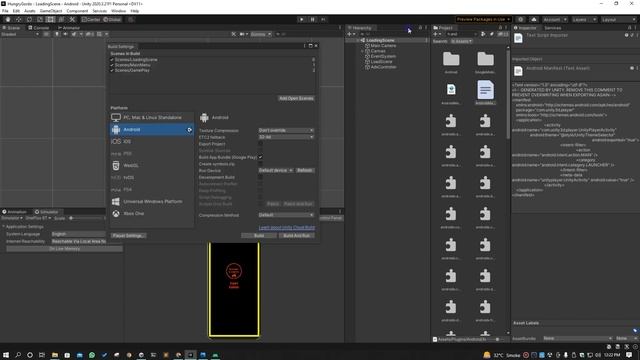Open Learn about Unity Cloud Build link
The image size is (640, 360).
coord(287,227)
